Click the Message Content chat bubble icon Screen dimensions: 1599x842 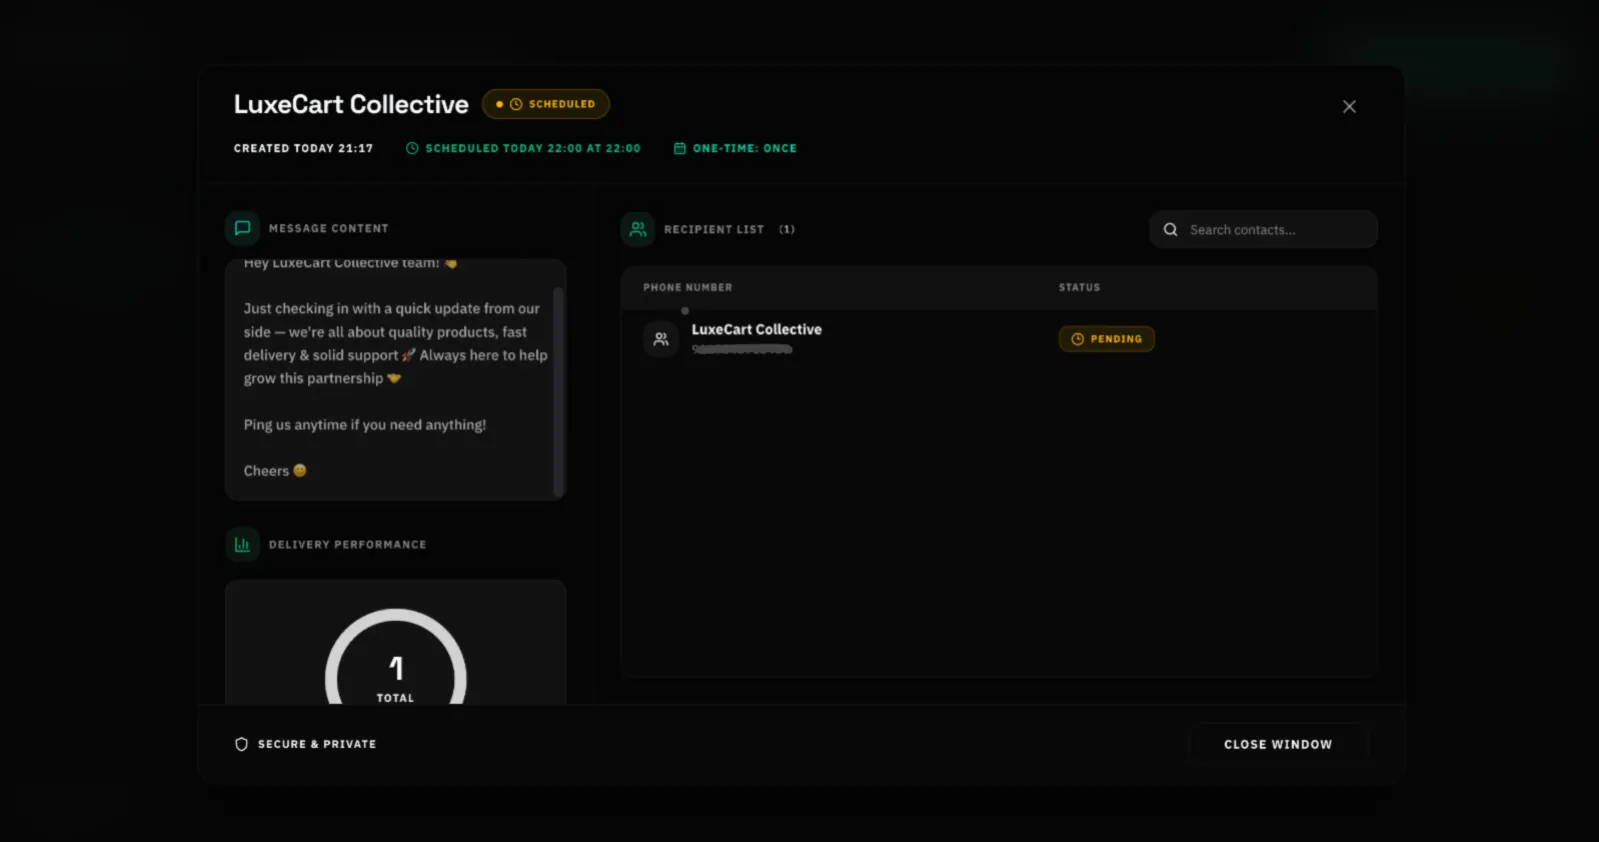pyautogui.click(x=242, y=228)
